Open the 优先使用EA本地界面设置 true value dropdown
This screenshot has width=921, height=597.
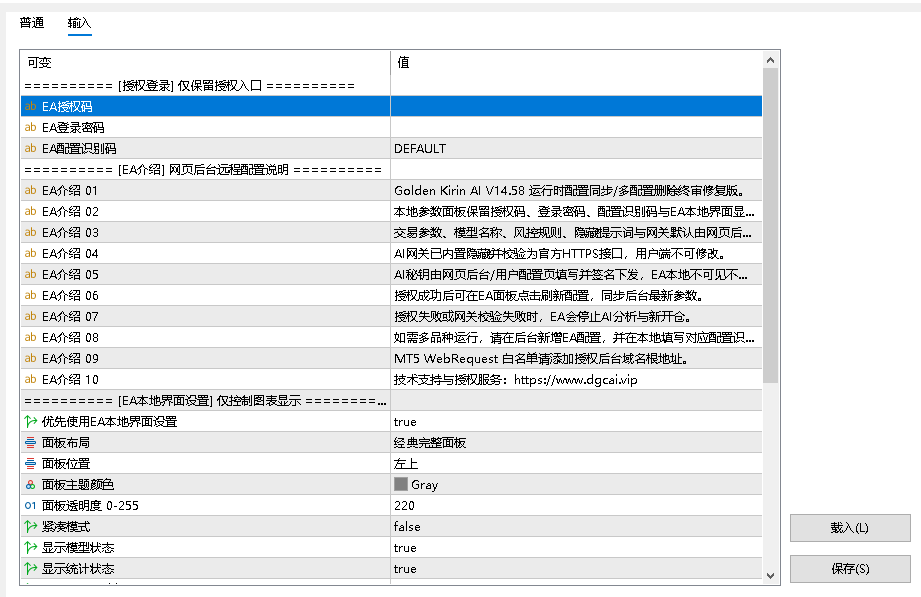[x=576, y=422]
